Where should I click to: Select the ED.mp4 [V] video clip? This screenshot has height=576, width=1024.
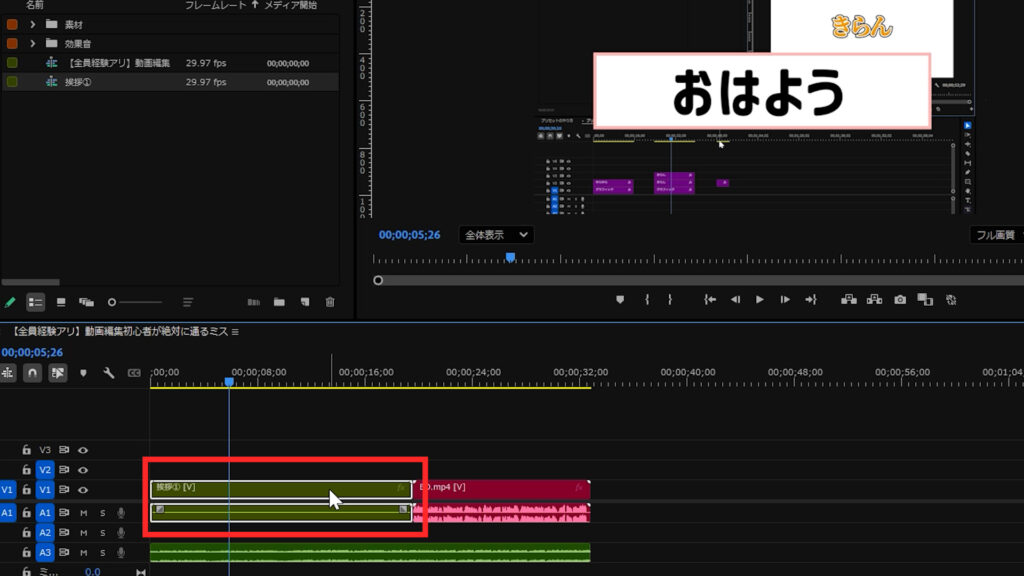(x=502, y=489)
